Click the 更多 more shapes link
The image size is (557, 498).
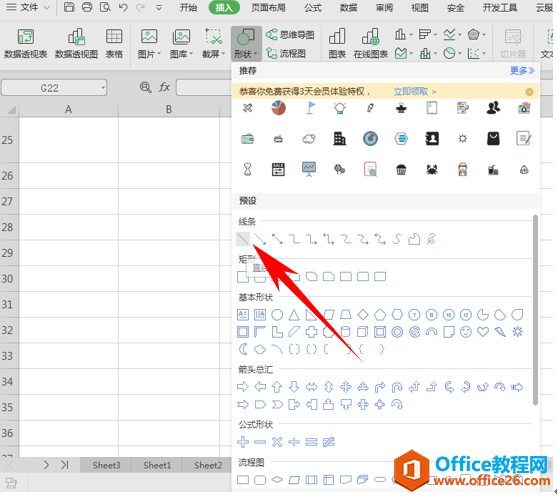pos(522,70)
